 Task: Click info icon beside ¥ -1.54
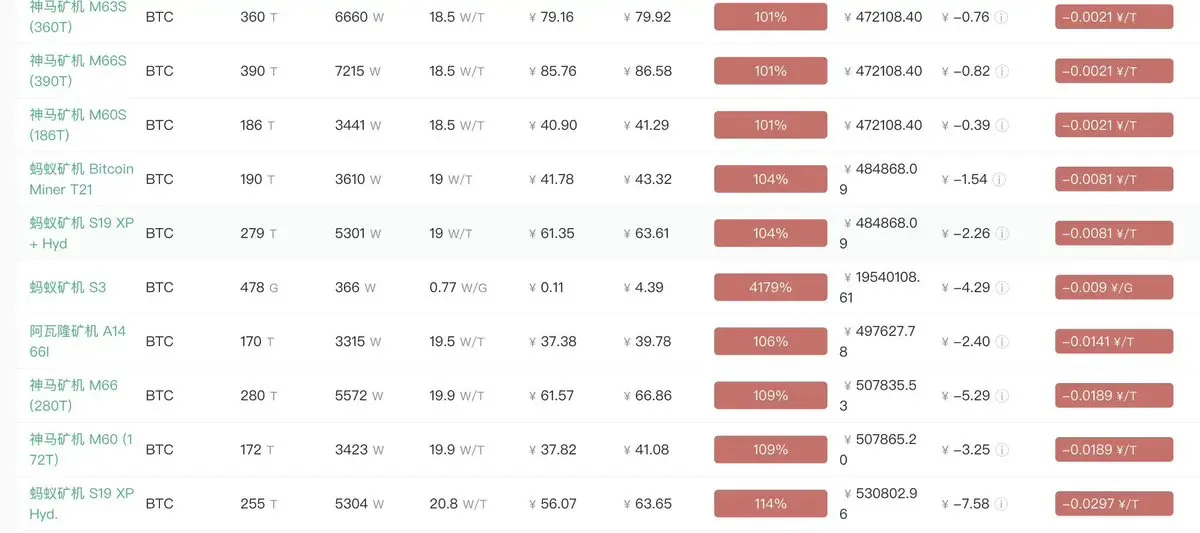click(1000, 179)
